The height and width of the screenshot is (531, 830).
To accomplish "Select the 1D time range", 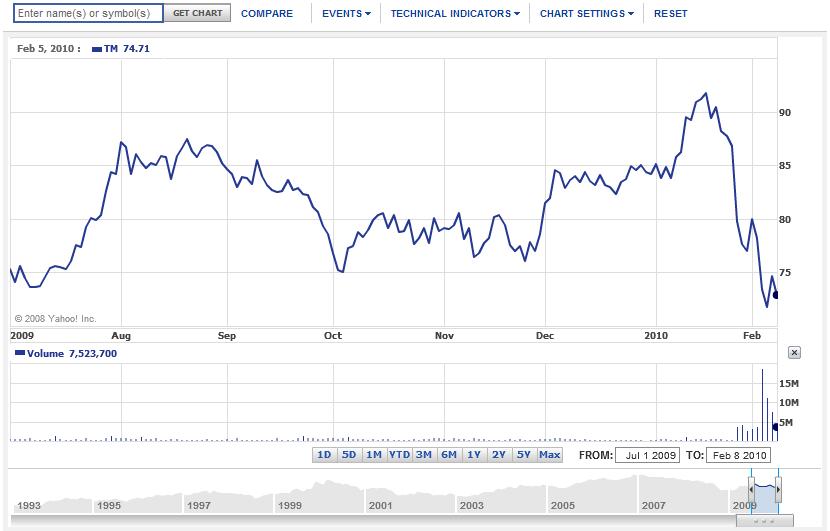I will (323, 455).
